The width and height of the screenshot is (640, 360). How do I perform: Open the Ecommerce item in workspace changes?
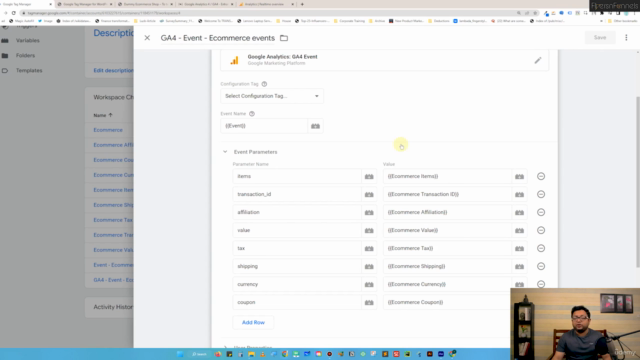[x=108, y=130]
